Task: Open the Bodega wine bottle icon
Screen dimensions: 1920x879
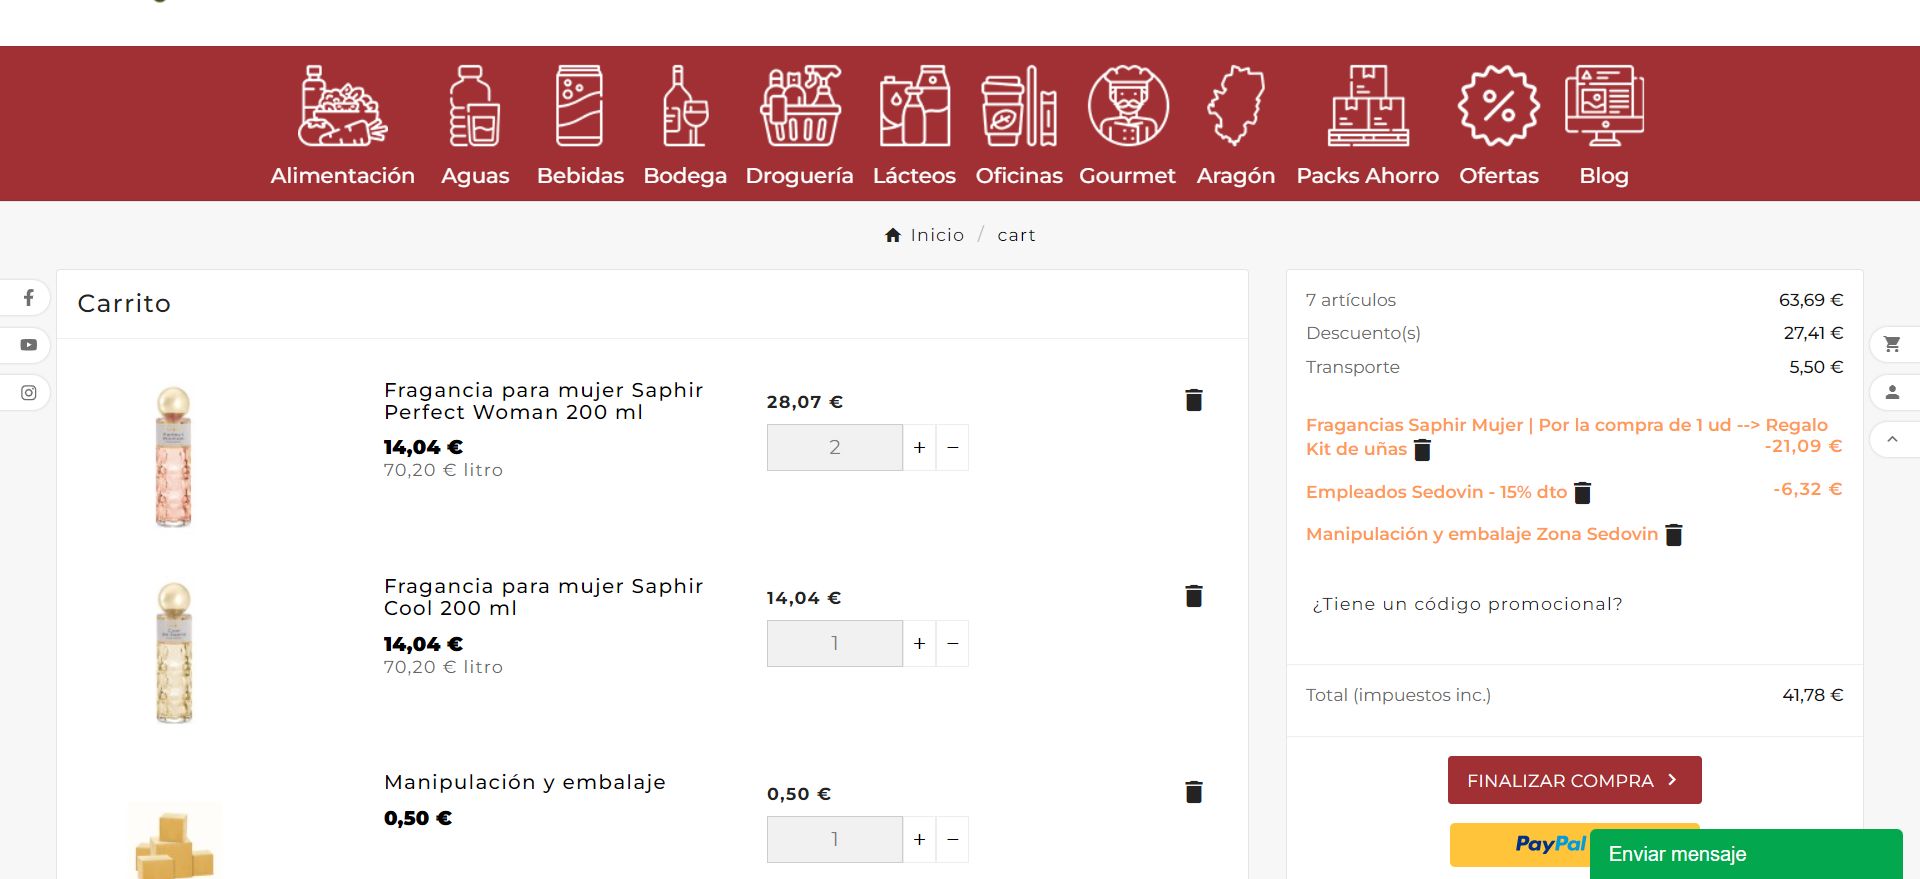Action: [x=685, y=106]
